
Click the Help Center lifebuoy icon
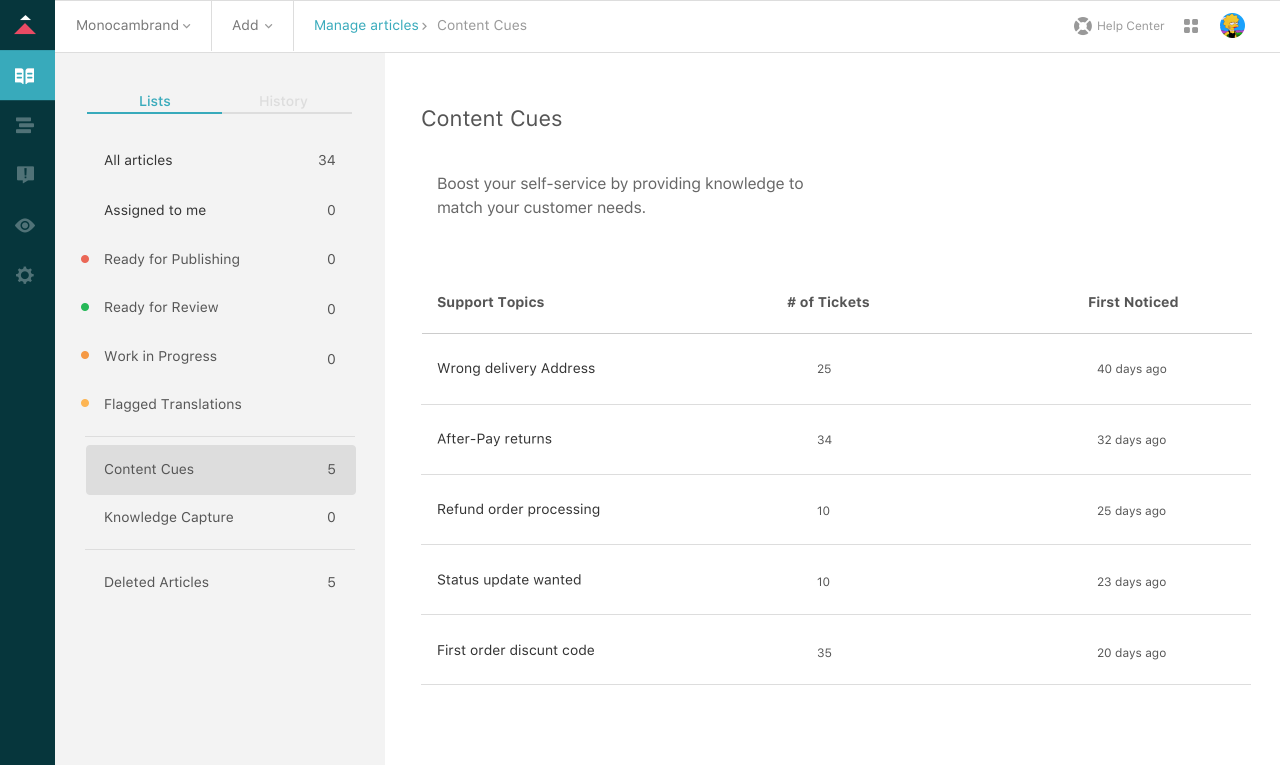tap(1082, 26)
